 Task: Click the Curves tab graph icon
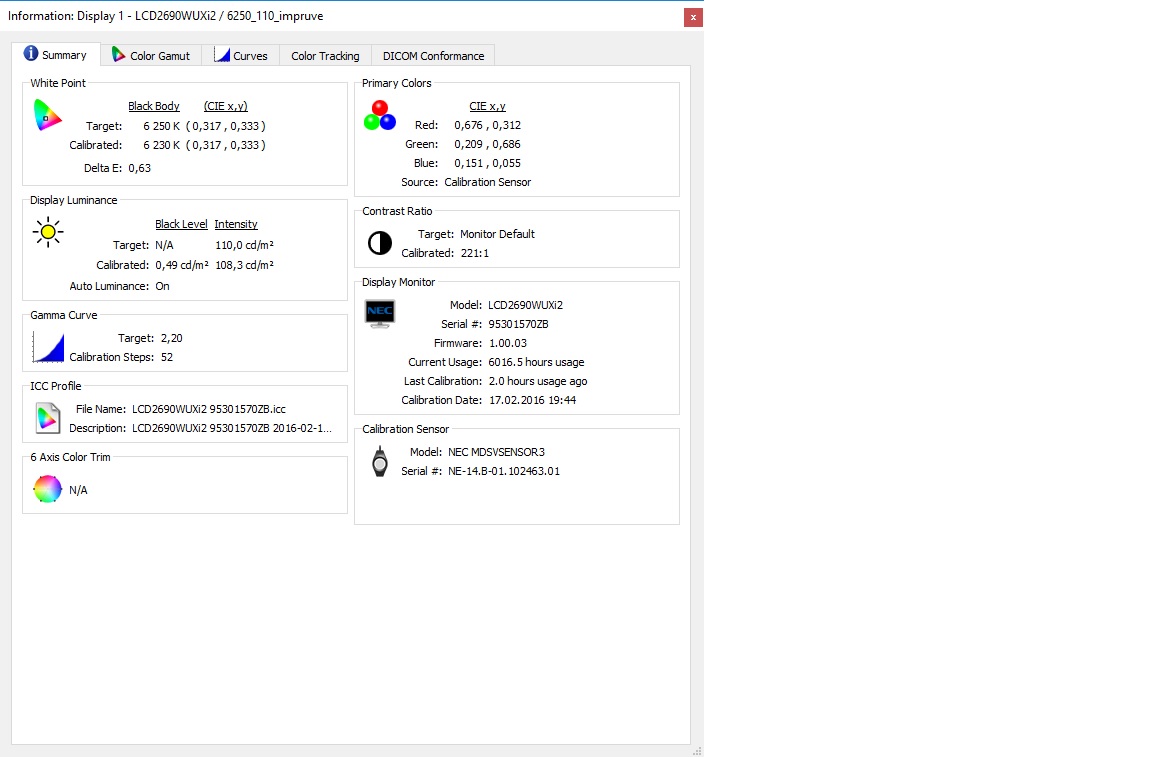coord(222,55)
